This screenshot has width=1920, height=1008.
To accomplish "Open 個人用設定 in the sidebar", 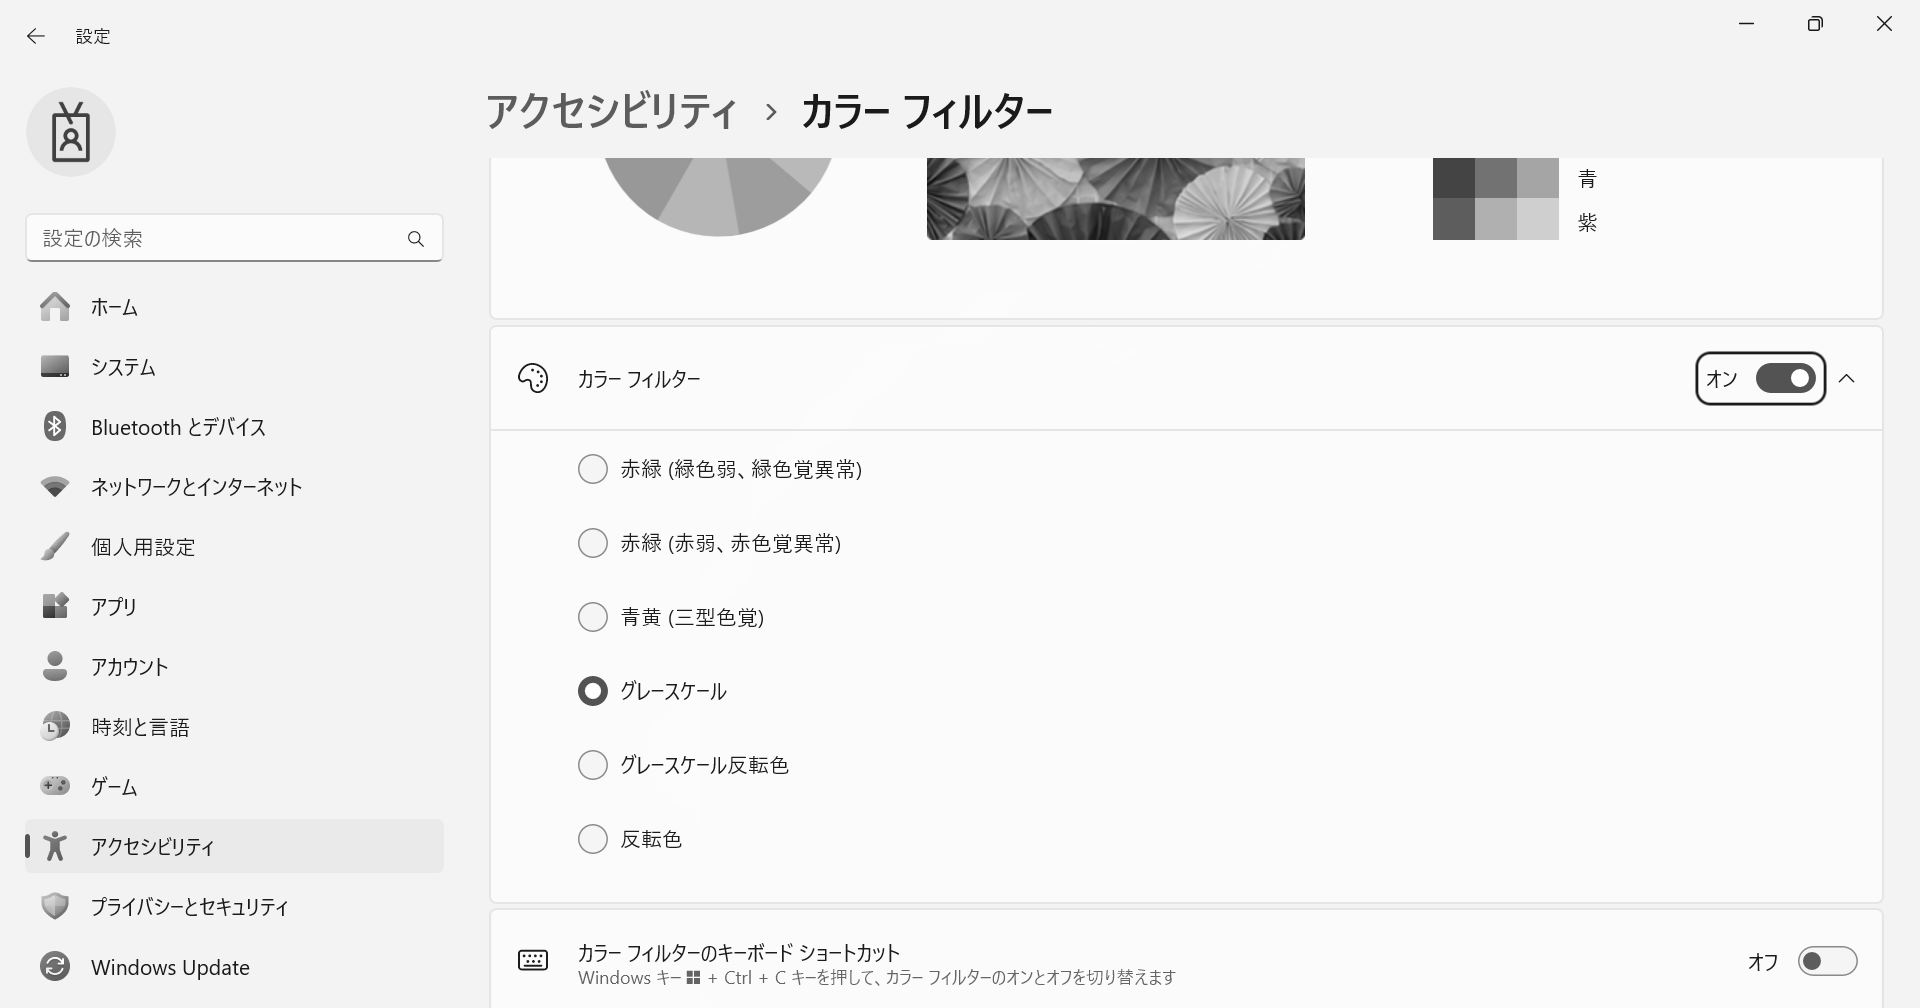I will pyautogui.click(x=143, y=547).
